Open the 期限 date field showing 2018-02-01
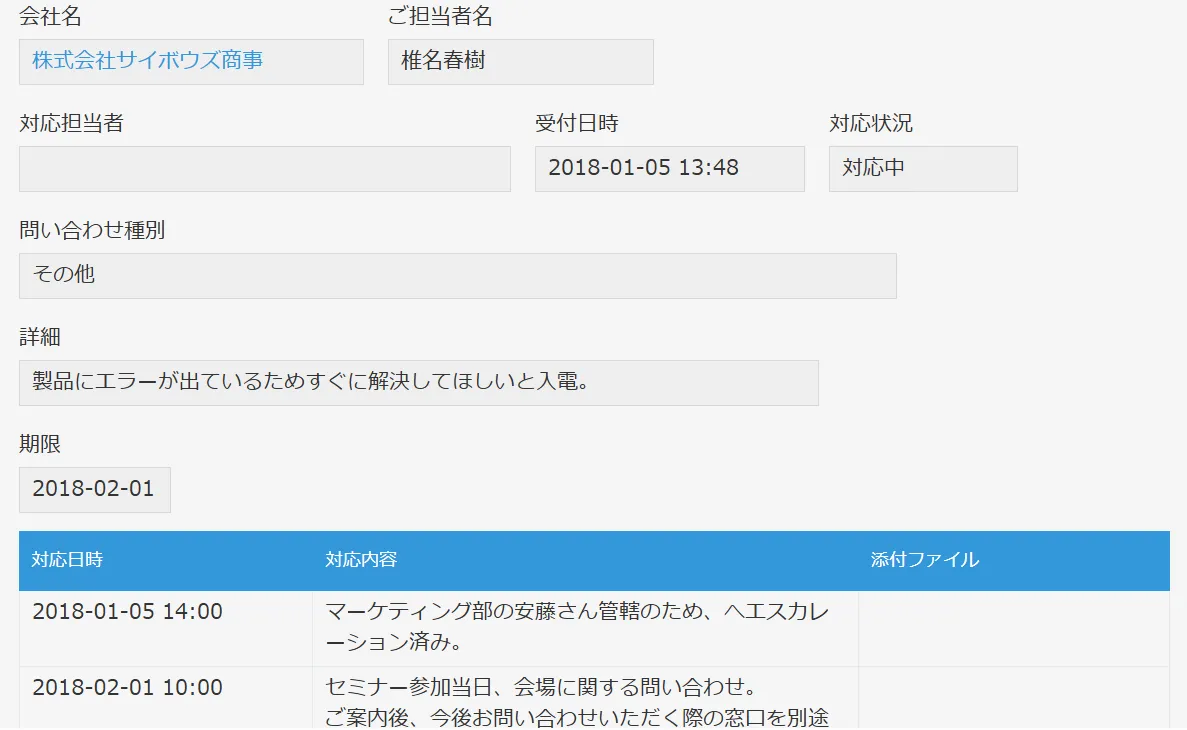This screenshot has height=730, width=1187. 94,489
